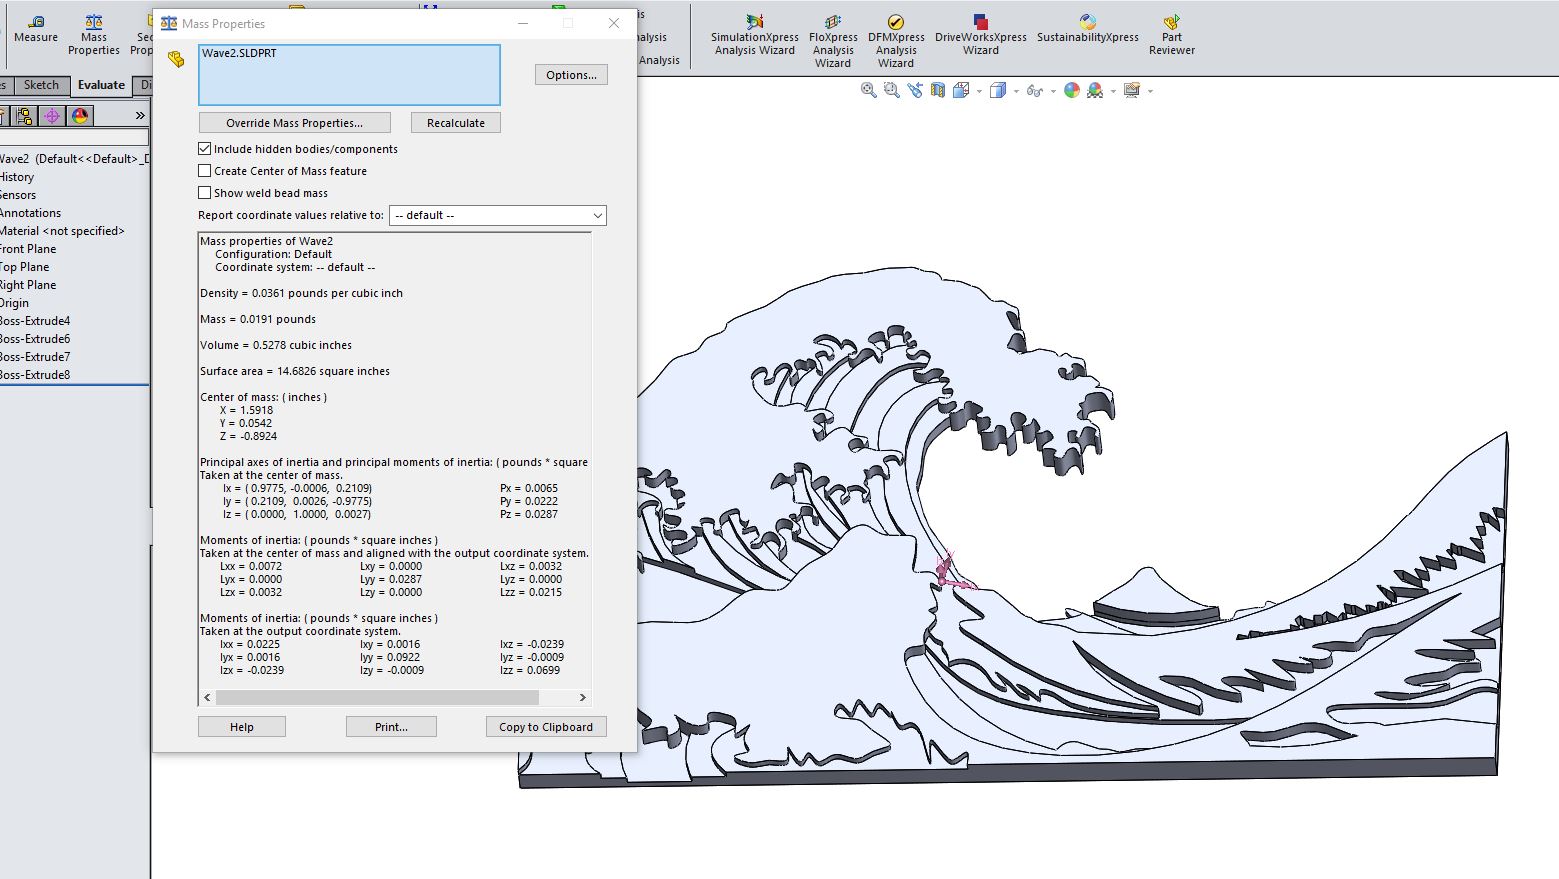The image size is (1559, 879).
Task: Click Override Mass Properties button
Action: coord(294,122)
